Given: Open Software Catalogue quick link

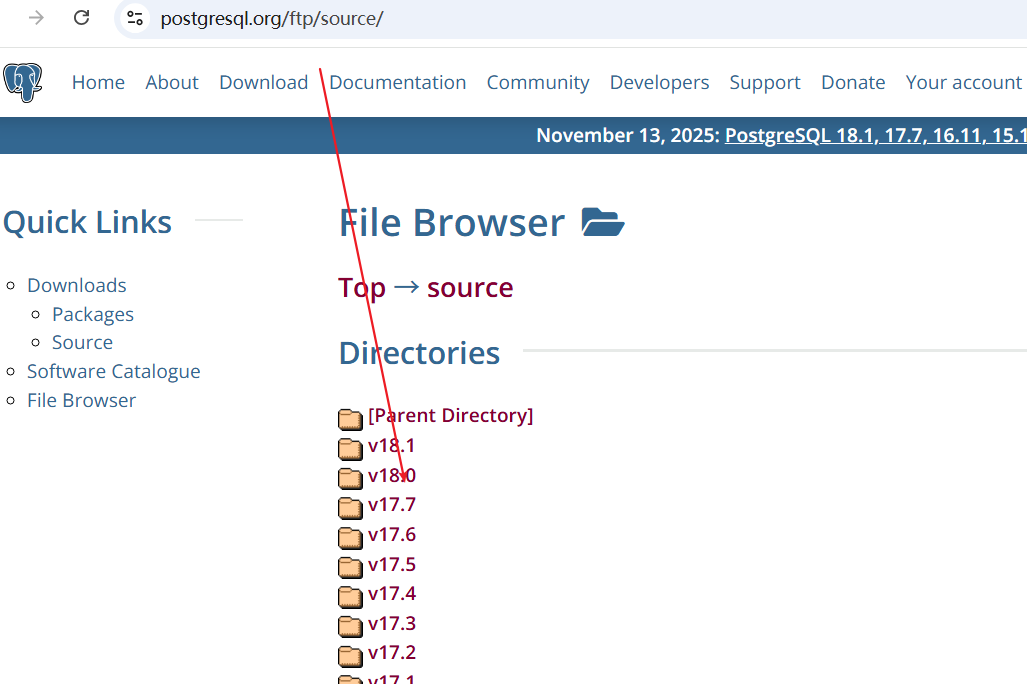Looking at the screenshot, I should 113,371.
